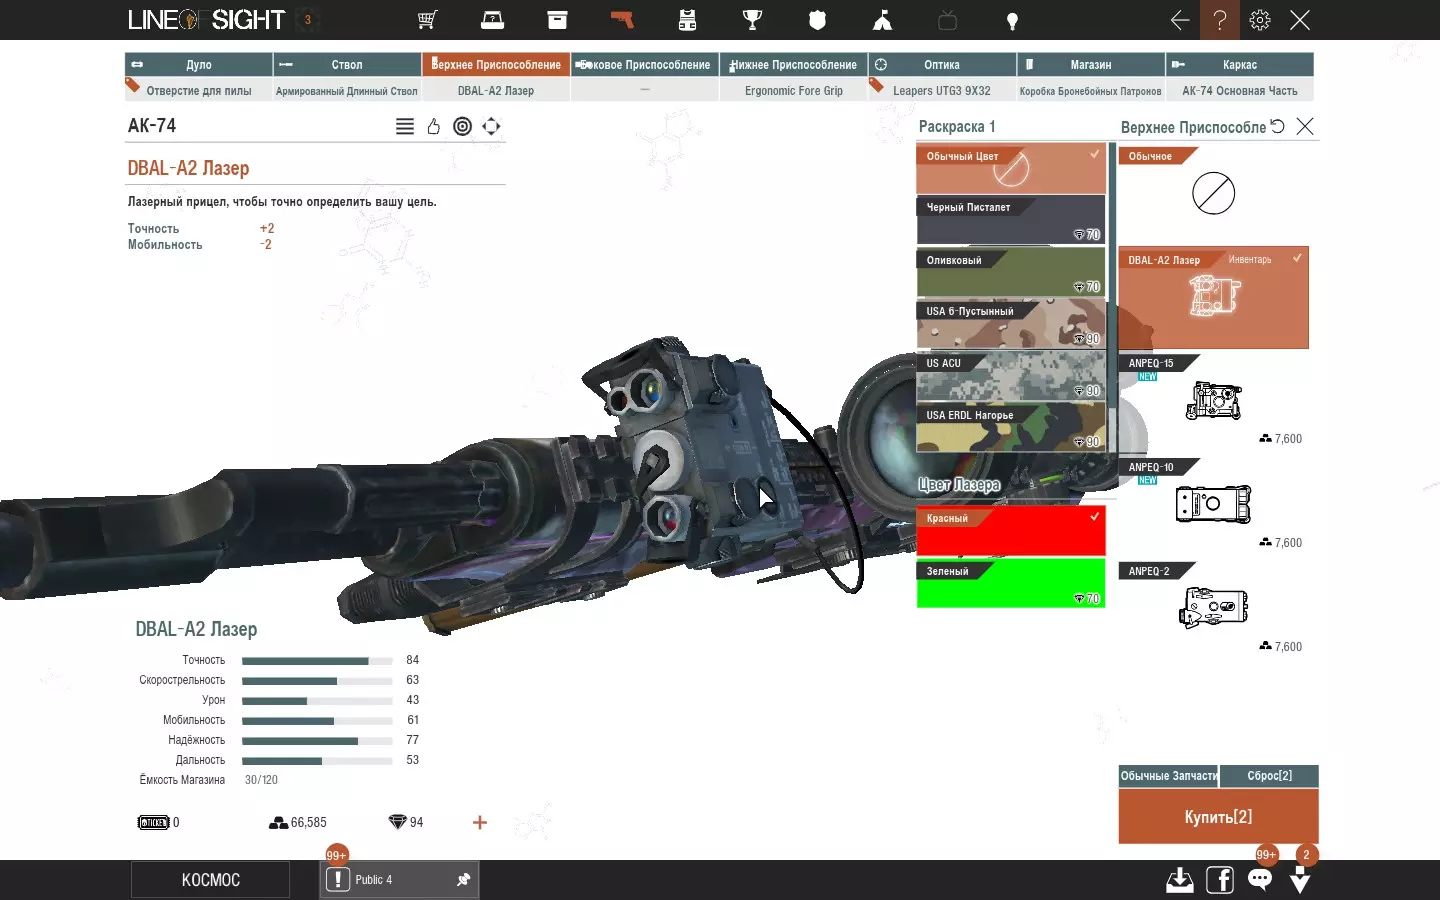
Task: Click the target bullseye icon
Action: pyautogui.click(x=462, y=126)
